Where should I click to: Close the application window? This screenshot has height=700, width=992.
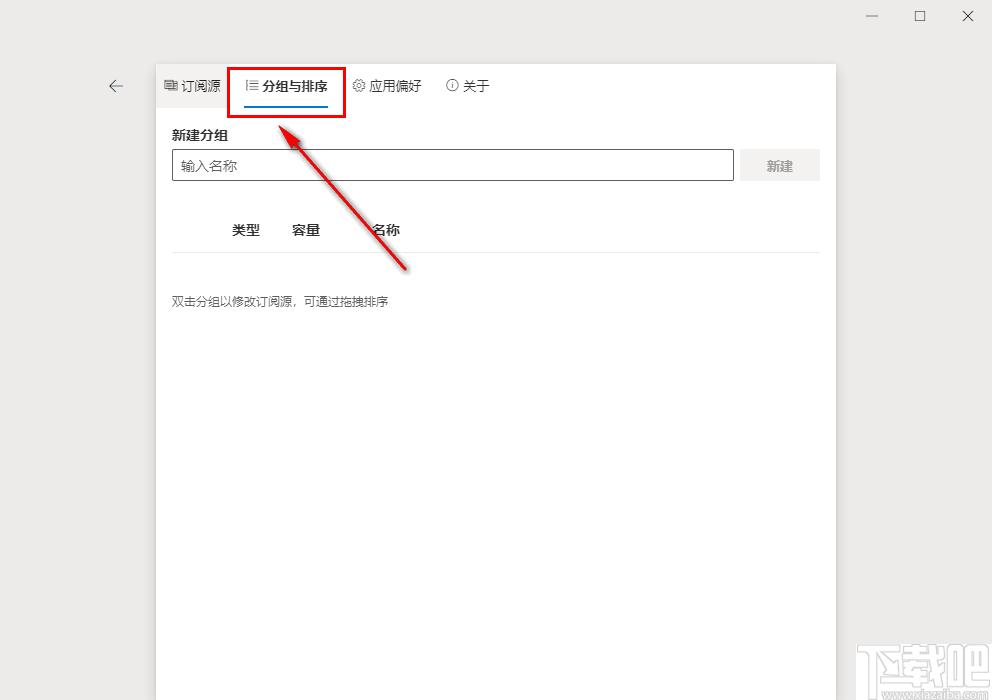click(x=968, y=16)
